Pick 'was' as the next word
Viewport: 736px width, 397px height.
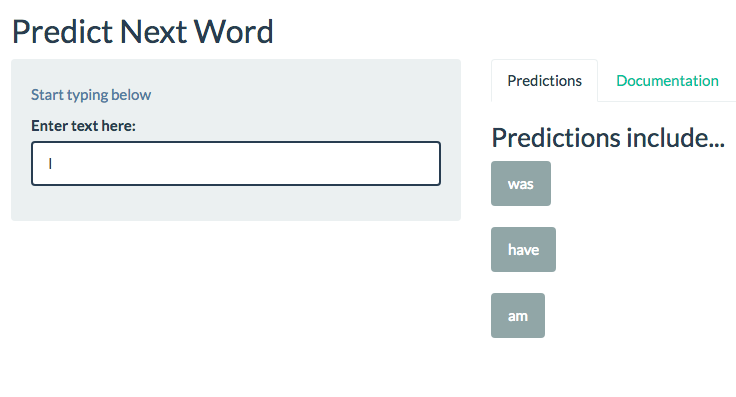point(521,183)
